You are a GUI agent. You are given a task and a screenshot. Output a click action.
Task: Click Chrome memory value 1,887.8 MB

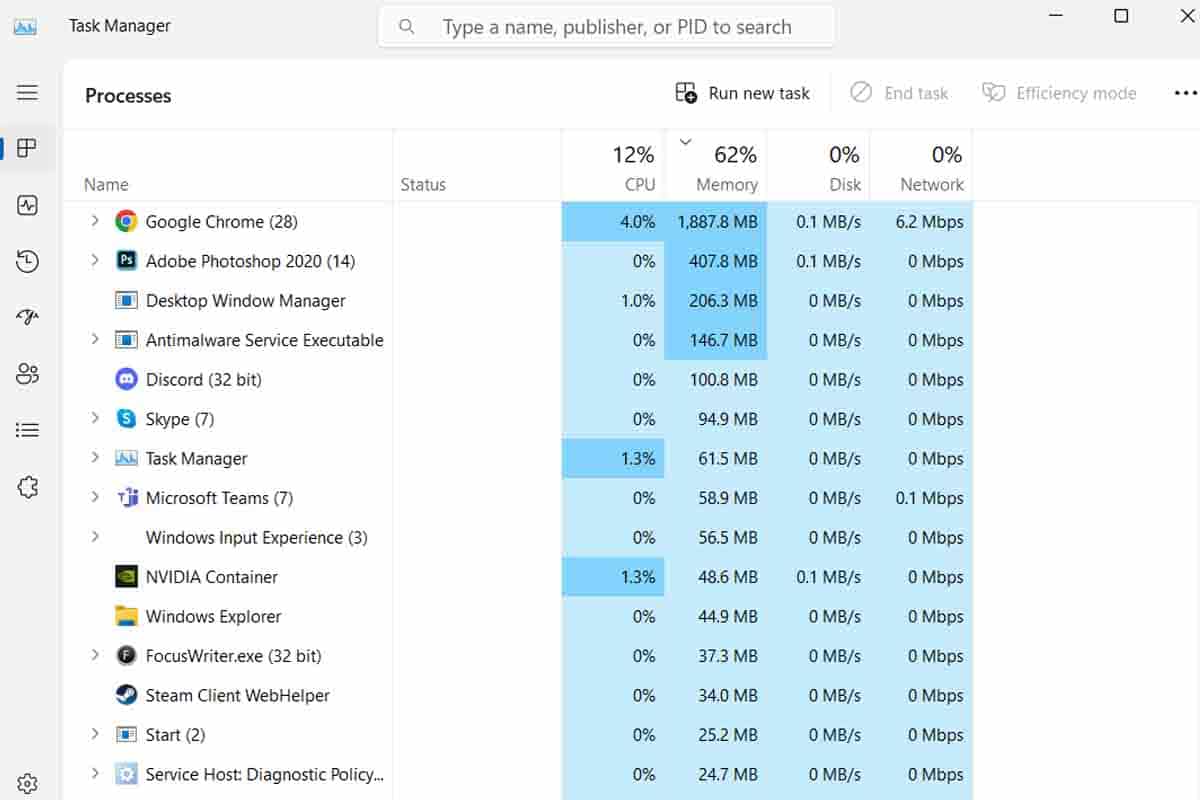tap(717, 222)
